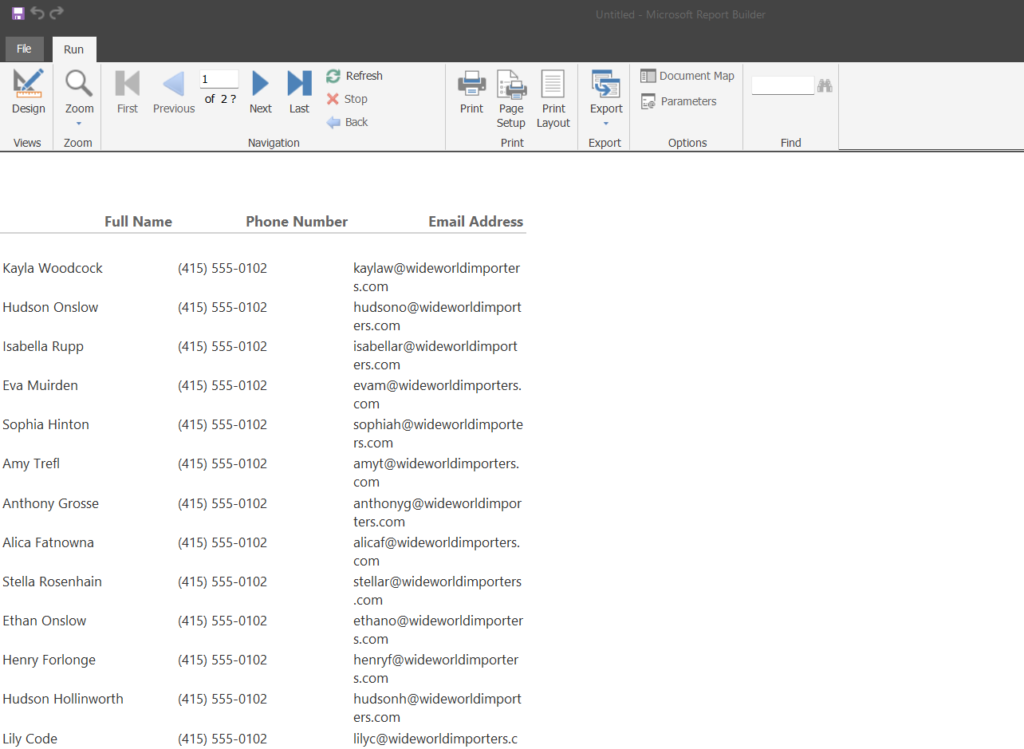Select the name Hudson Onslow
The height and width of the screenshot is (749, 1024).
click(50, 307)
